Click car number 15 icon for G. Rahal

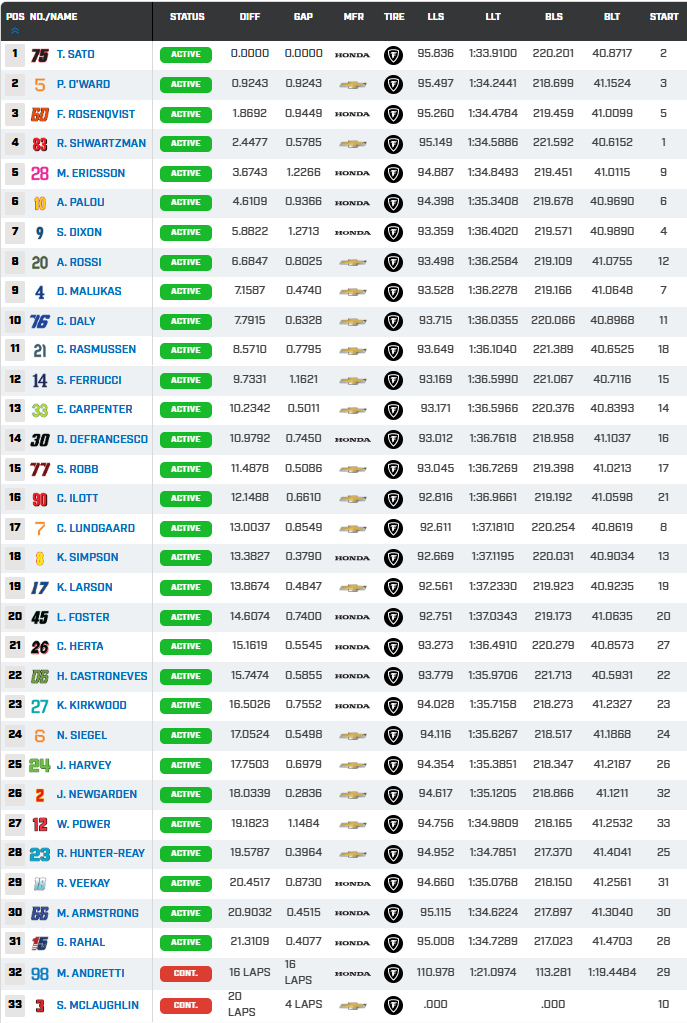[40, 943]
